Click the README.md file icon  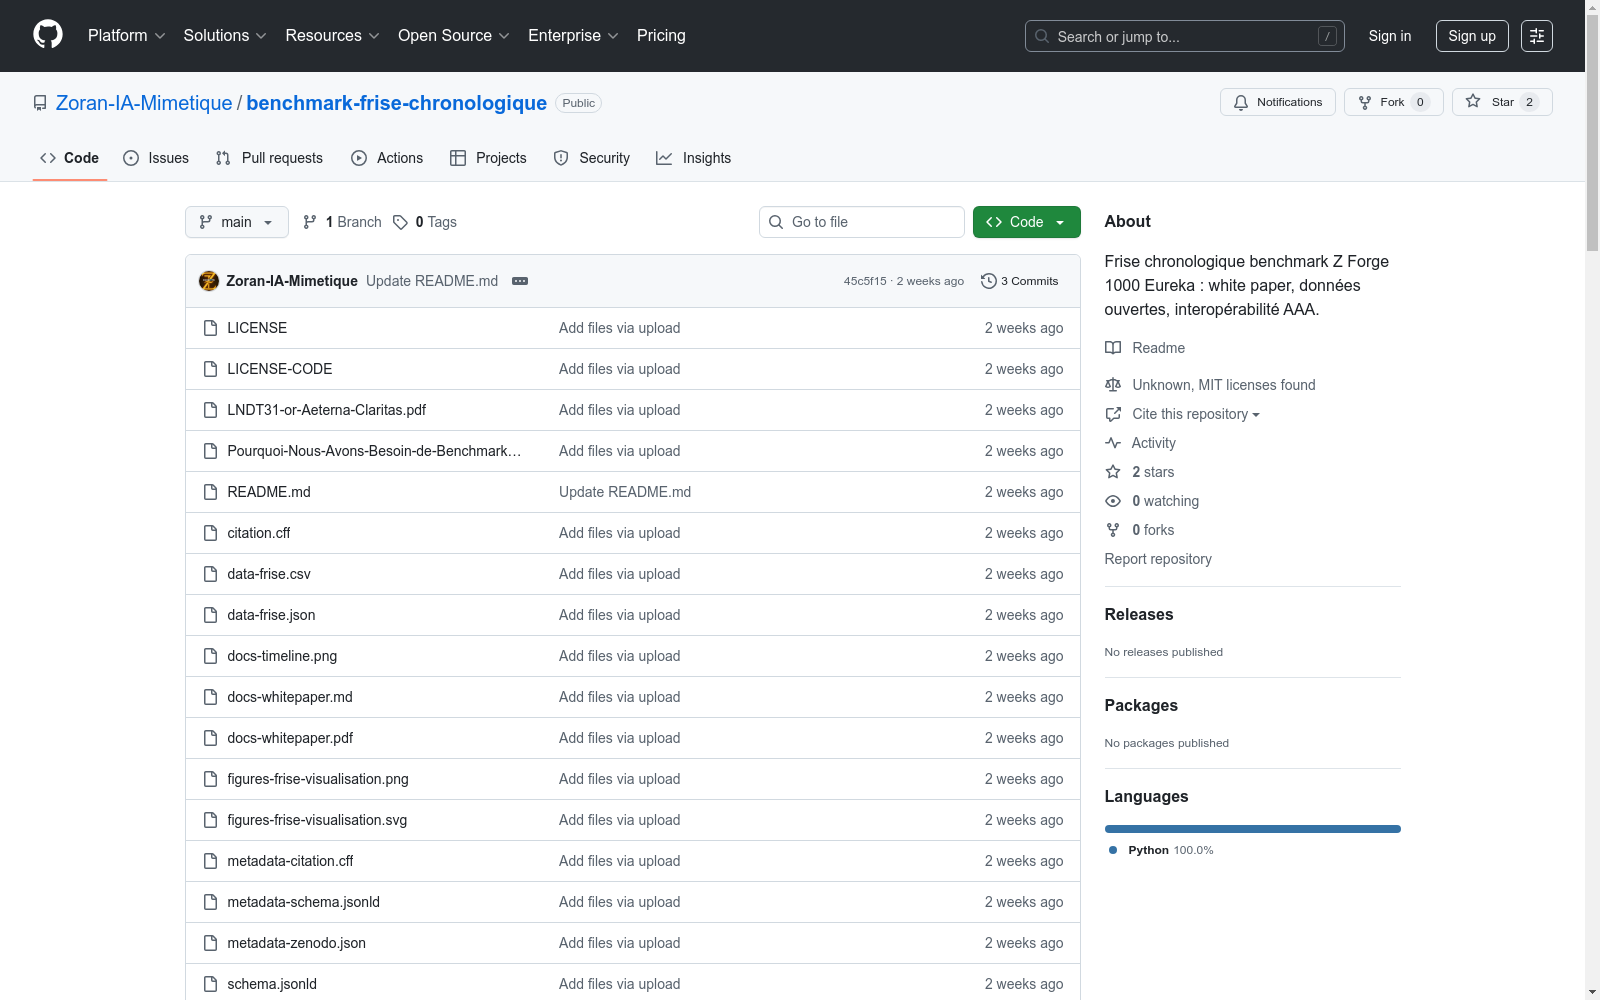click(x=210, y=492)
